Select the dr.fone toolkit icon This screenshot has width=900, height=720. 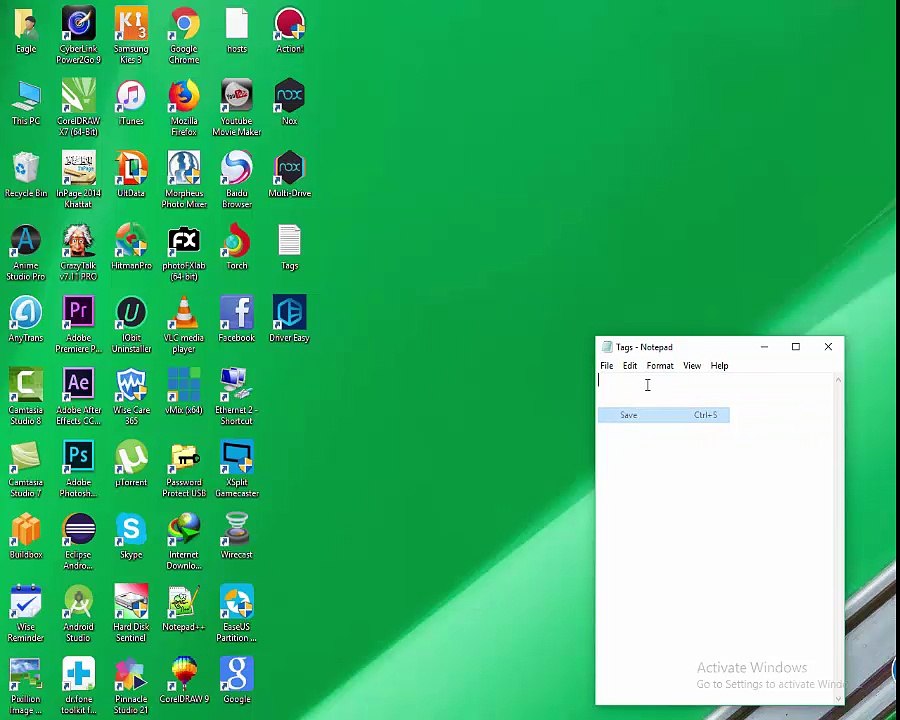point(79,675)
